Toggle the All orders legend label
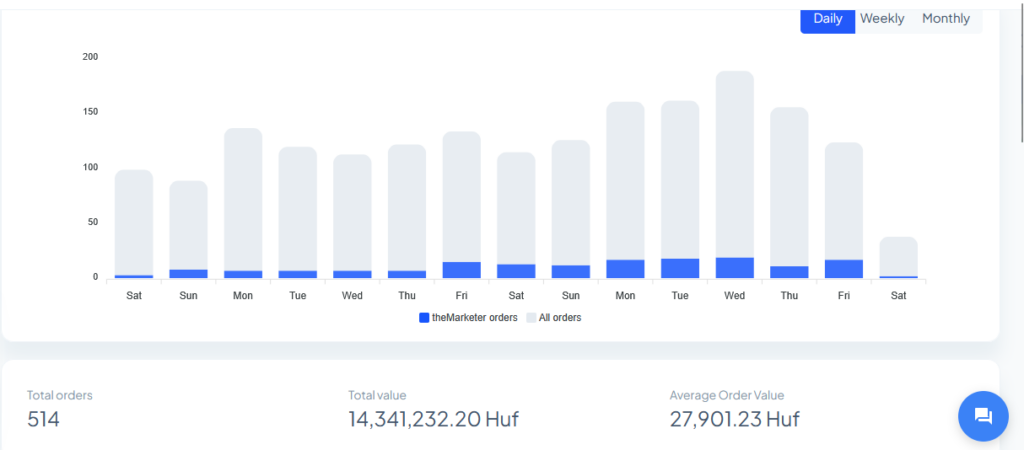 (559, 318)
